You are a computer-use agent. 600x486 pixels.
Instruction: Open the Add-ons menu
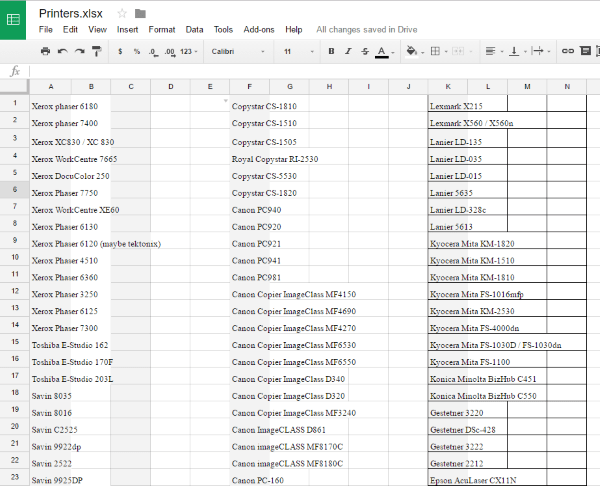[x=259, y=30]
